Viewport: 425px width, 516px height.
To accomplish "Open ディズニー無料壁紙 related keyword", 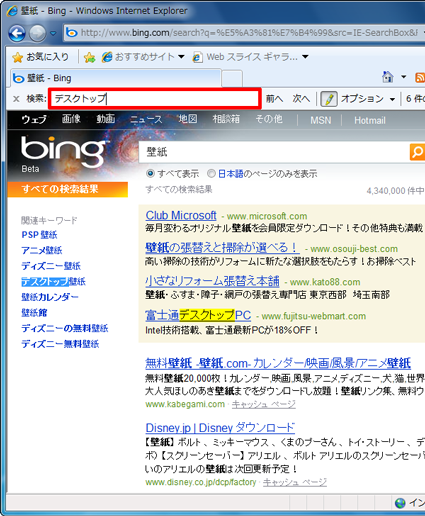I will [60, 344].
